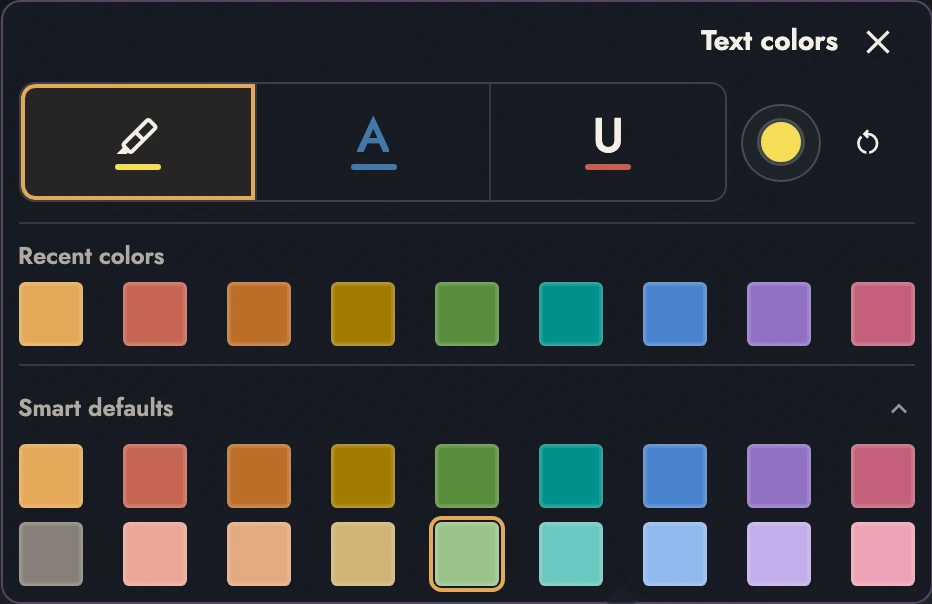Choose rose pink in Smart defaults top row
Screen dimensions: 932x604
883,476
